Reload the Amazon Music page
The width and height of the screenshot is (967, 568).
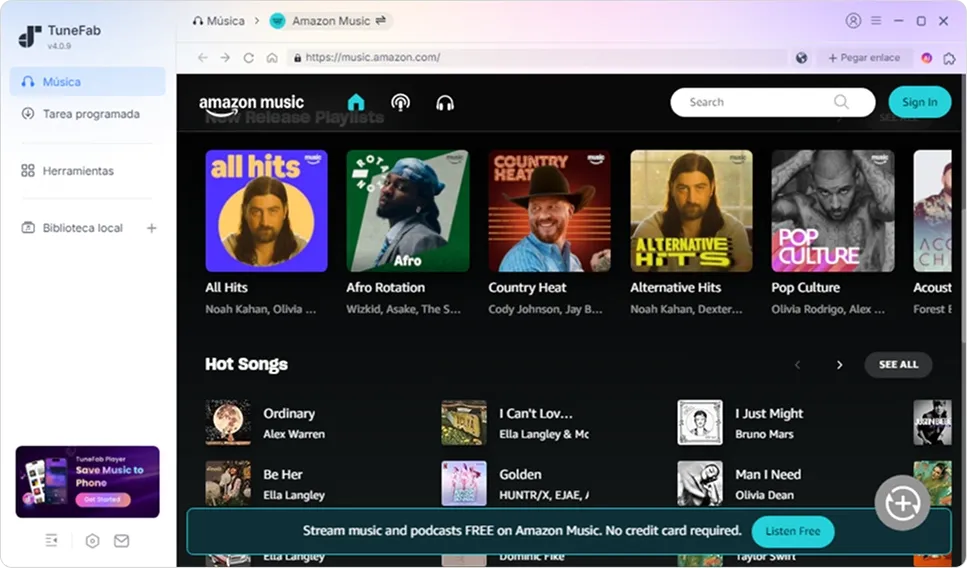(249, 57)
